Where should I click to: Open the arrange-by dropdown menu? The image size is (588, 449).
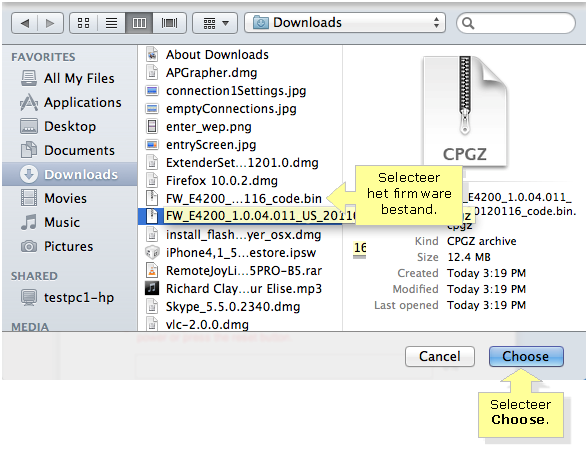pos(215,23)
